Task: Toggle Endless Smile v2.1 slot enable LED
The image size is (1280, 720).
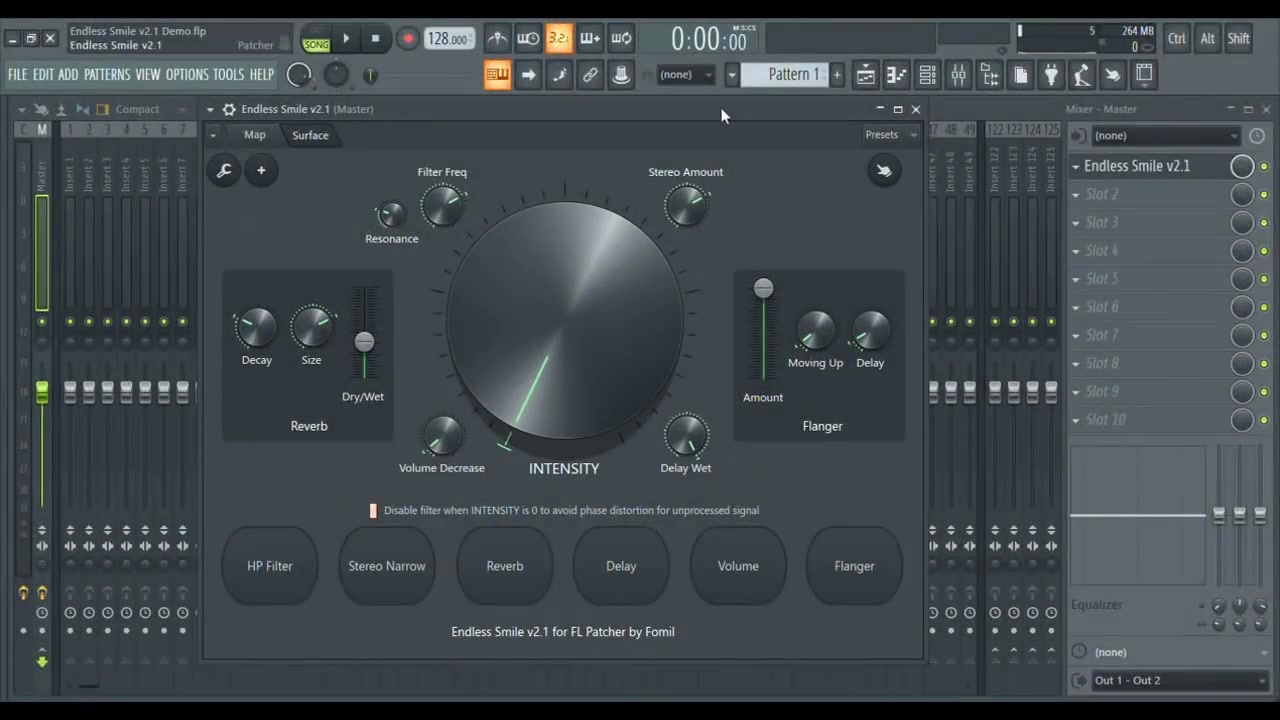Action: [x=1264, y=167]
